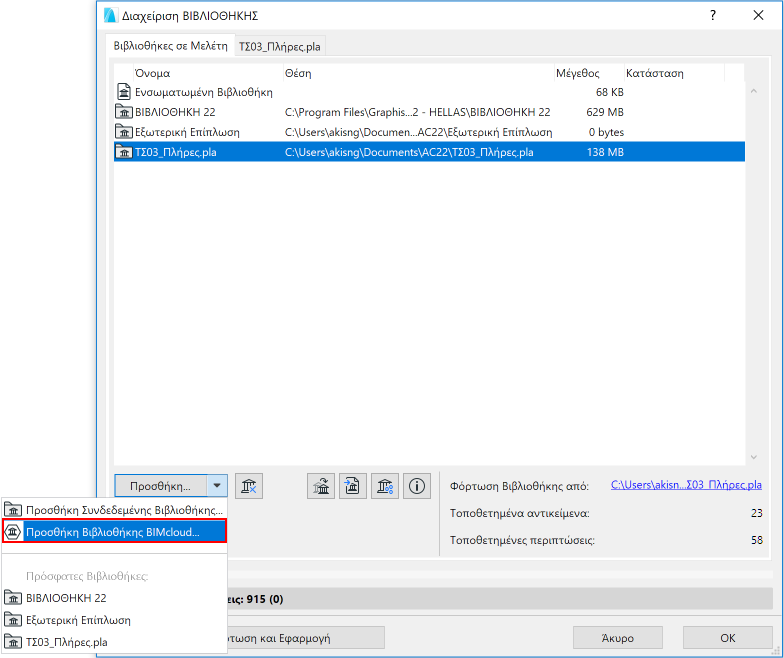
Task: Click the ArchiCAD logo in title bar
Action: coord(110,16)
